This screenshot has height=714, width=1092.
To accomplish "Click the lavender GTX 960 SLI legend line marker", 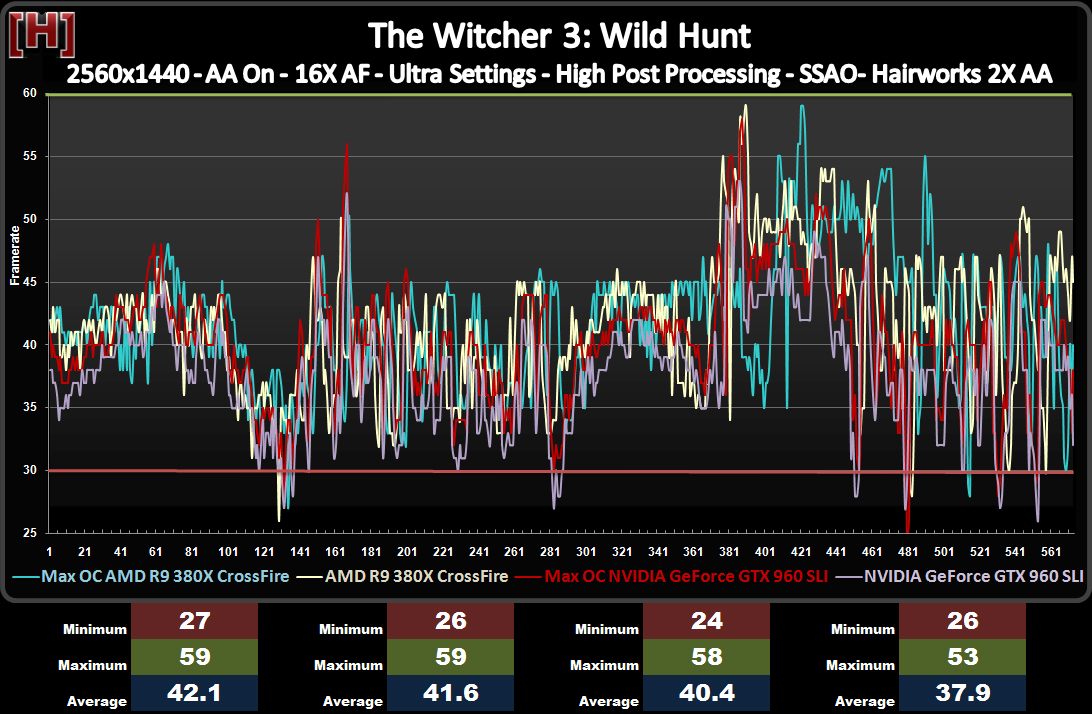I will 848,577.
